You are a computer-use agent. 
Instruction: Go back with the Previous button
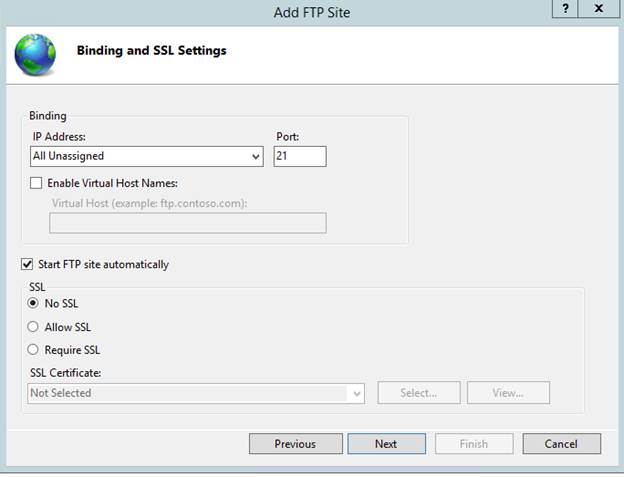pos(295,444)
